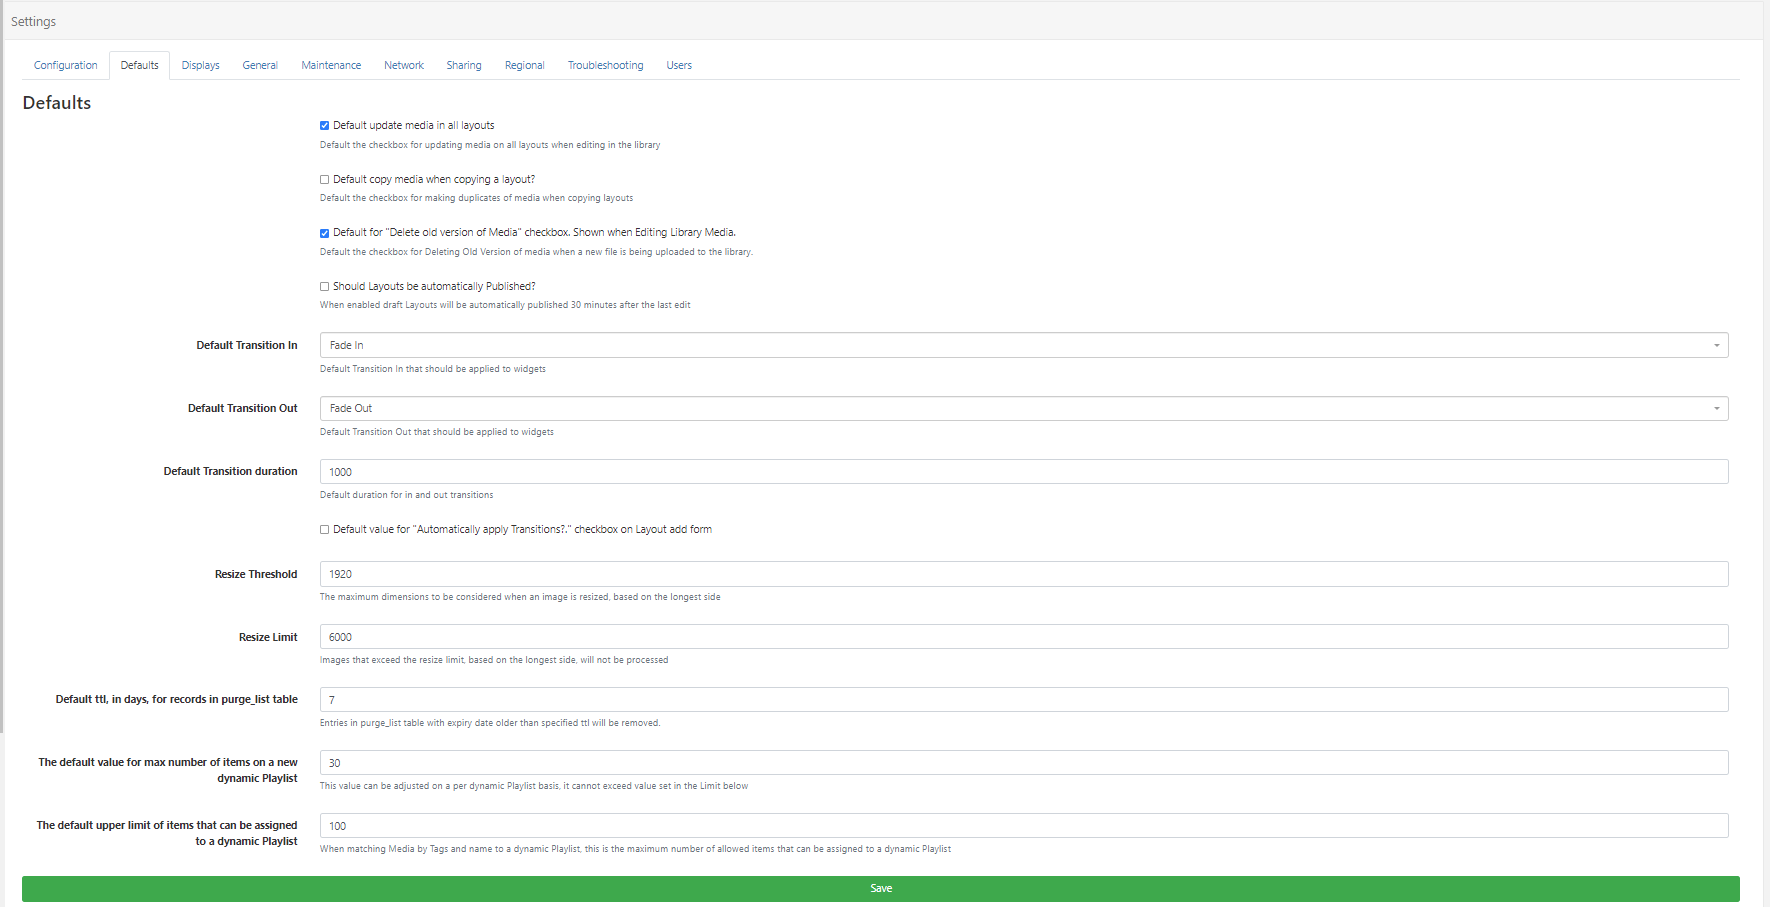
Task: Click the green Save button
Action: click(880, 888)
